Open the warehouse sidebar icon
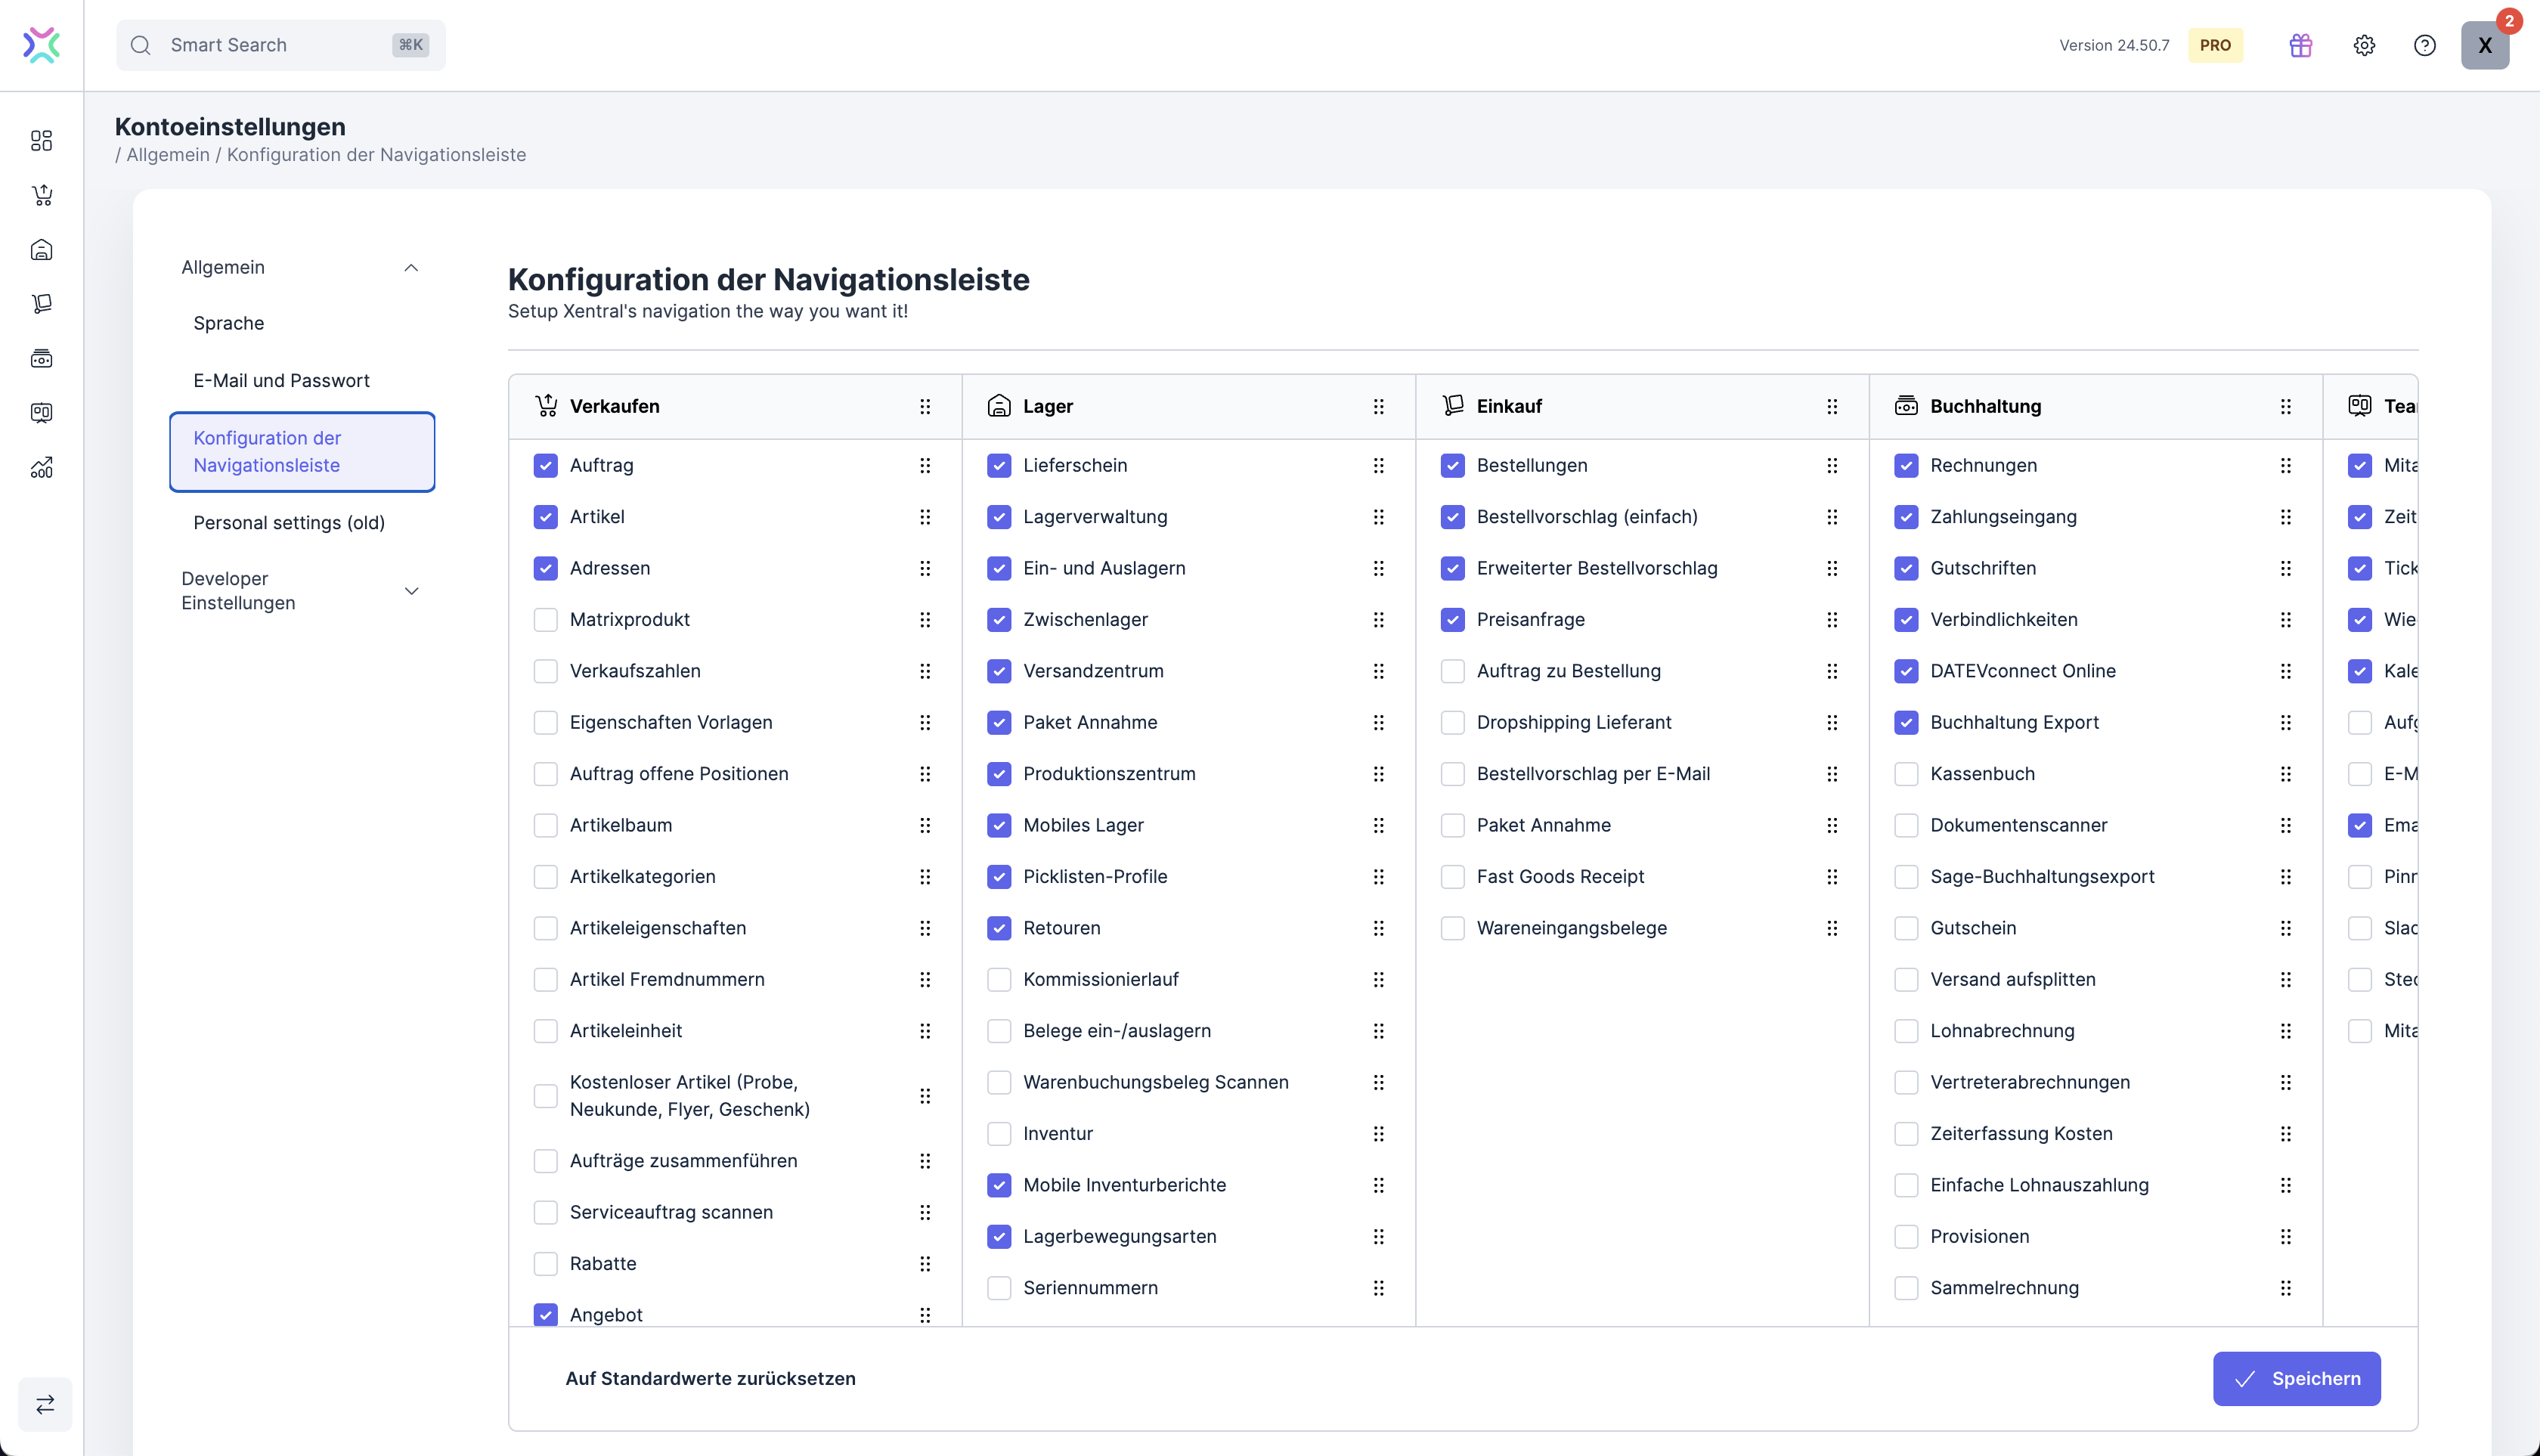 (x=41, y=249)
